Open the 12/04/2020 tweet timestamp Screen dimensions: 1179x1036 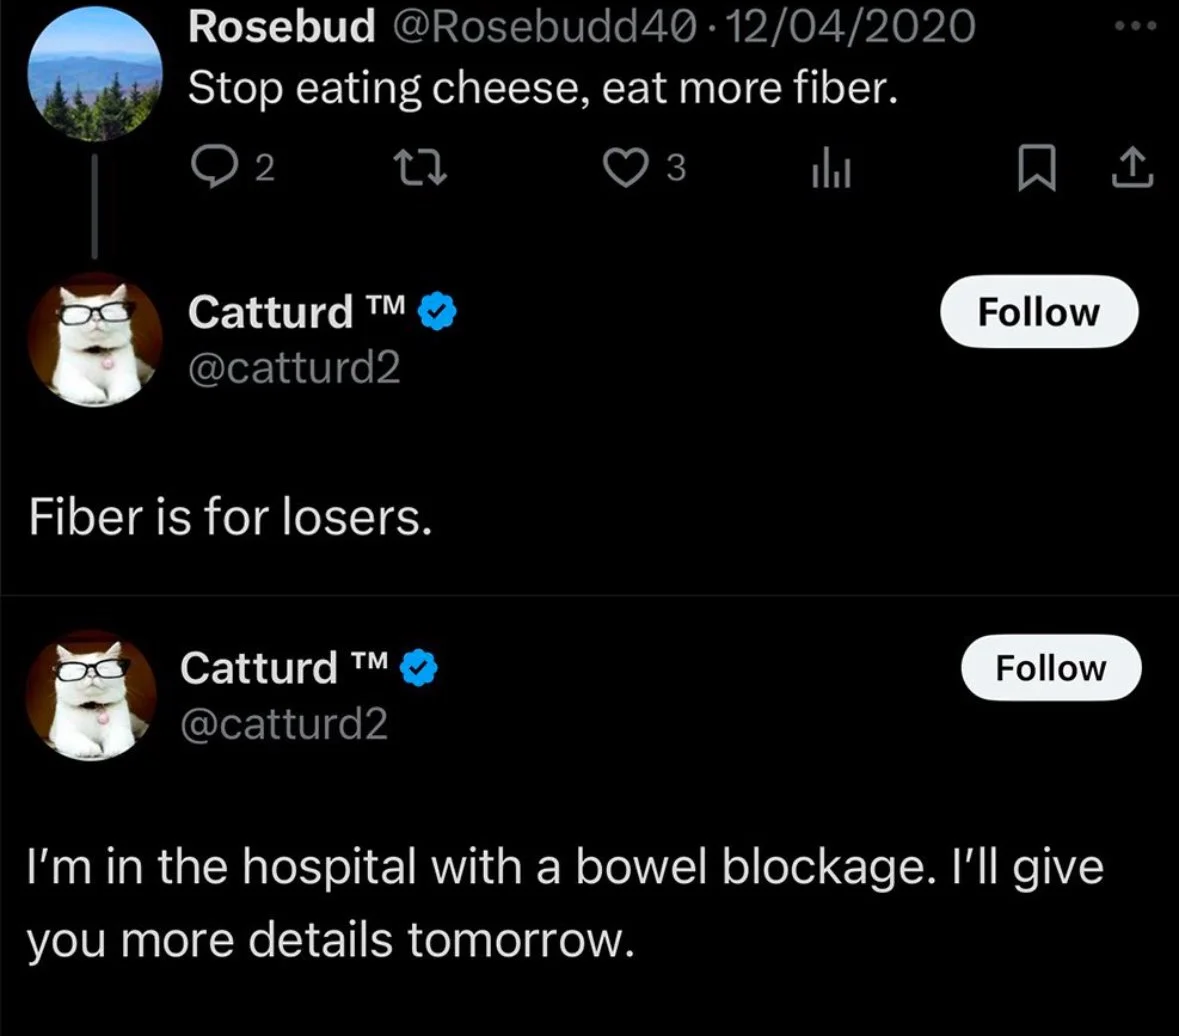(851, 26)
